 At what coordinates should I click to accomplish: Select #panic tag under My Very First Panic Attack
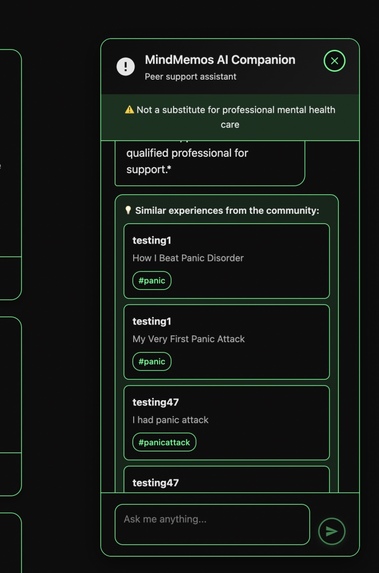[x=152, y=361]
